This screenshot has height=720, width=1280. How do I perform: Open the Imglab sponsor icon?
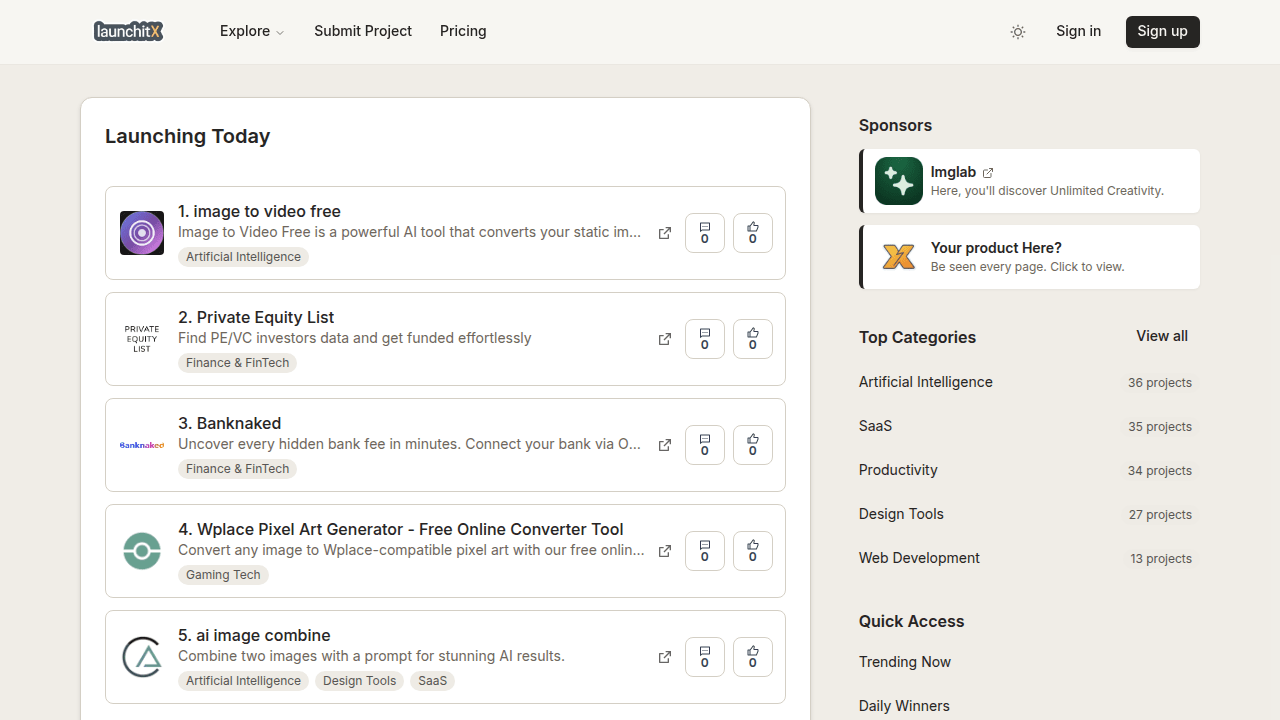(899, 181)
